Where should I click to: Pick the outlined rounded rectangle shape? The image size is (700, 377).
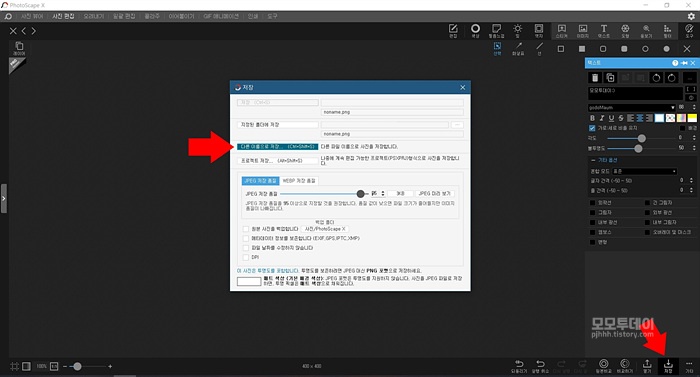603,49
